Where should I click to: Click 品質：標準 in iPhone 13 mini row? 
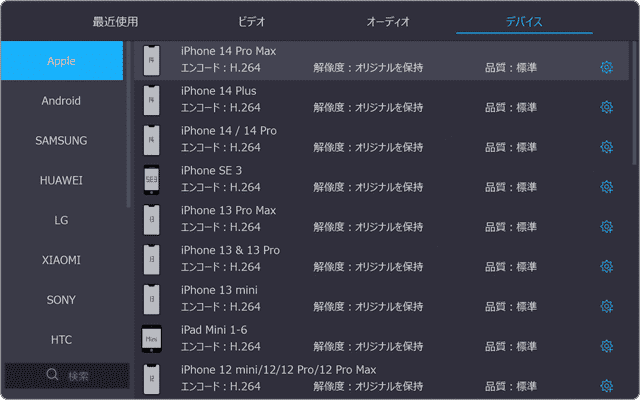511,307
